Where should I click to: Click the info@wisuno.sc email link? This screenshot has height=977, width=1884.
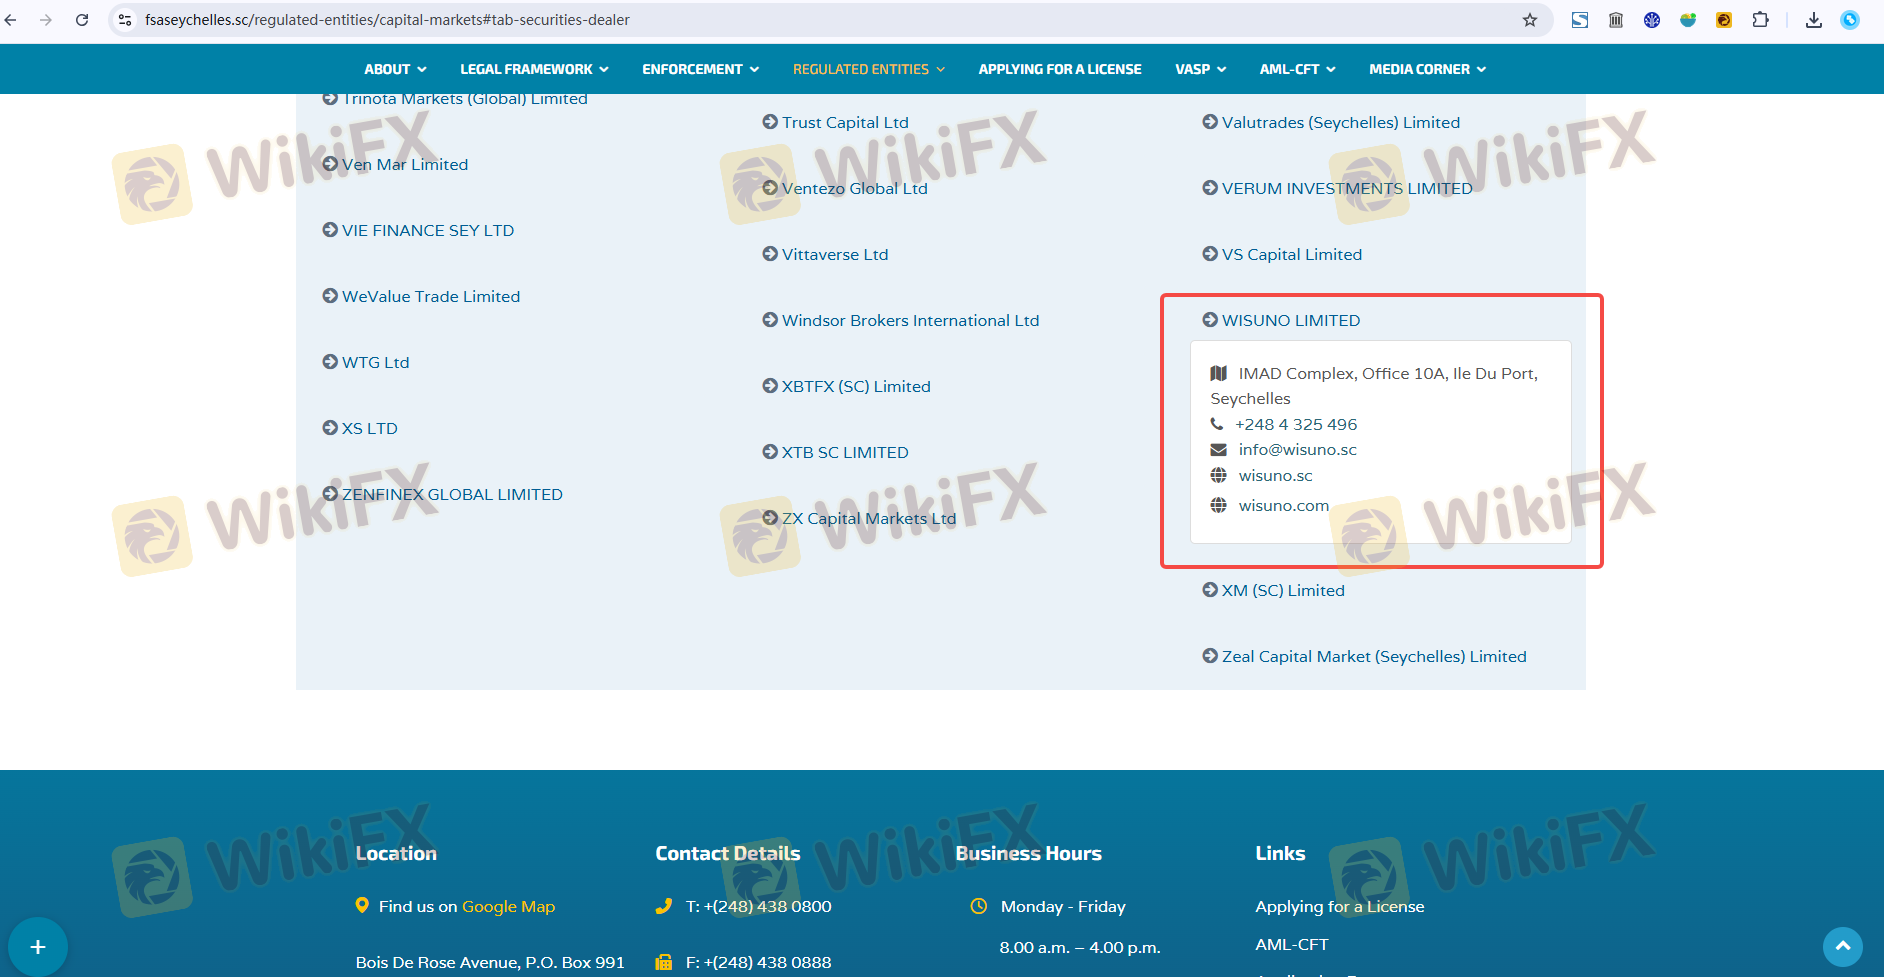(1297, 449)
